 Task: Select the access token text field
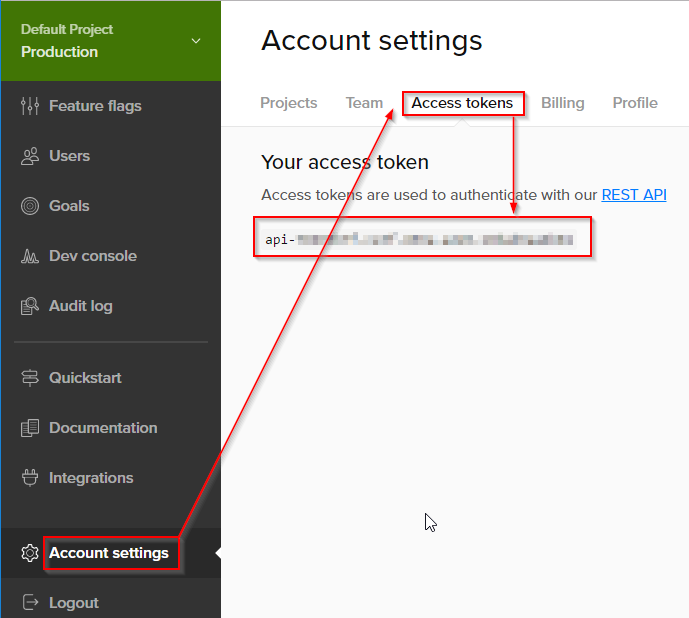coord(422,240)
